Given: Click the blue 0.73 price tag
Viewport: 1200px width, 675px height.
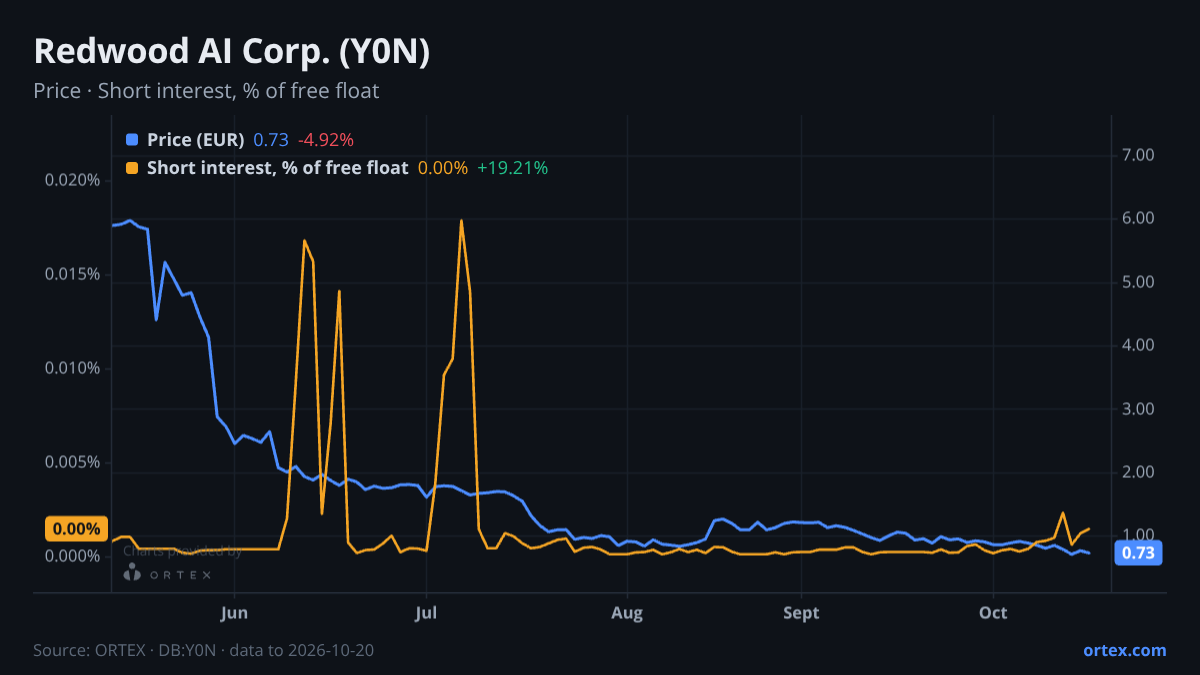Looking at the screenshot, I should point(1138,553).
